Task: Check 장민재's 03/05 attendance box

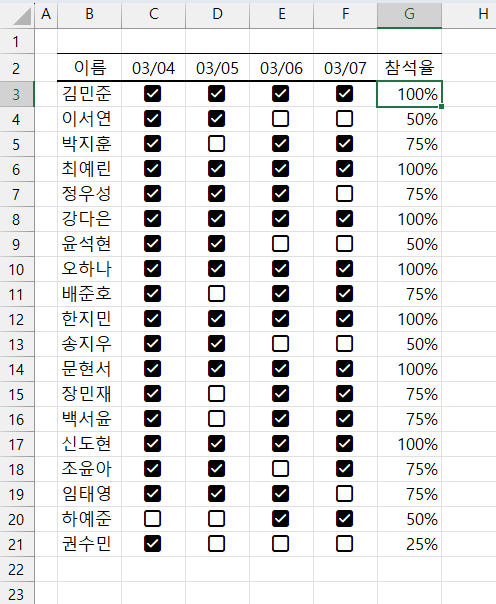Action: (216, 394)
